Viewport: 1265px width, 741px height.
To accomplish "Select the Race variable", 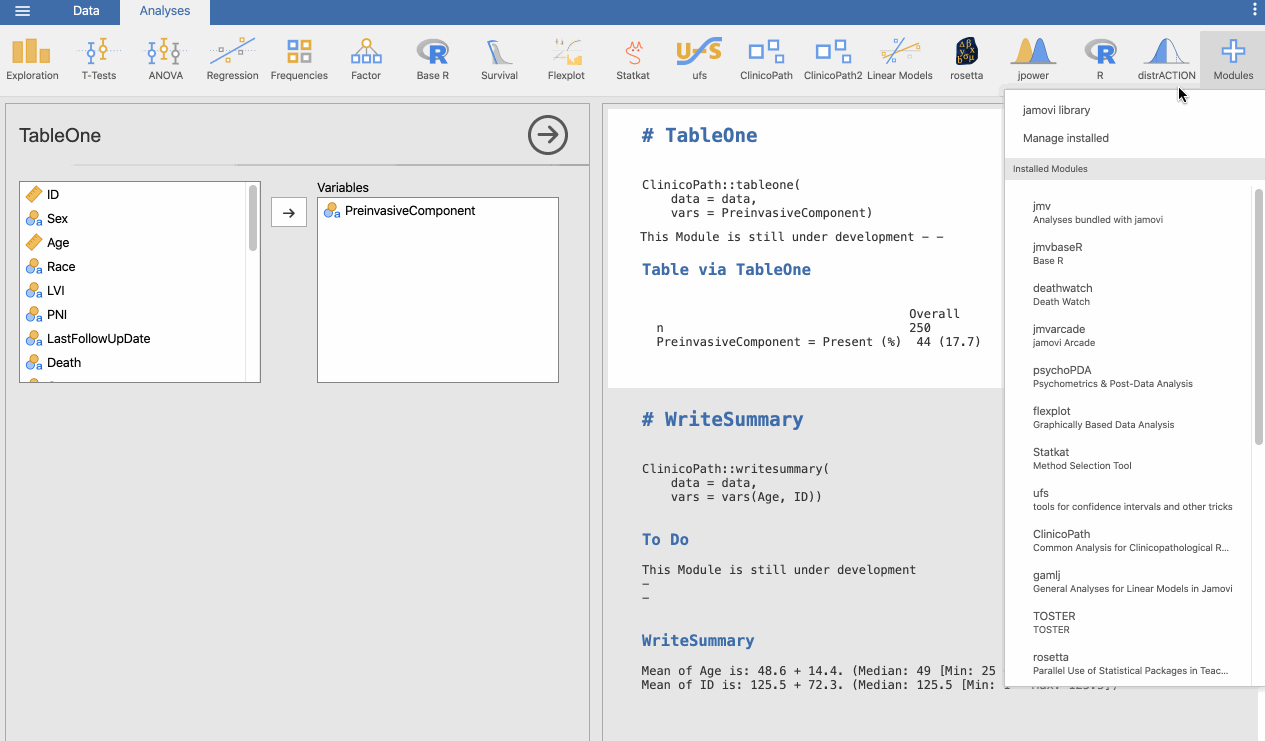I will [133, 267].
